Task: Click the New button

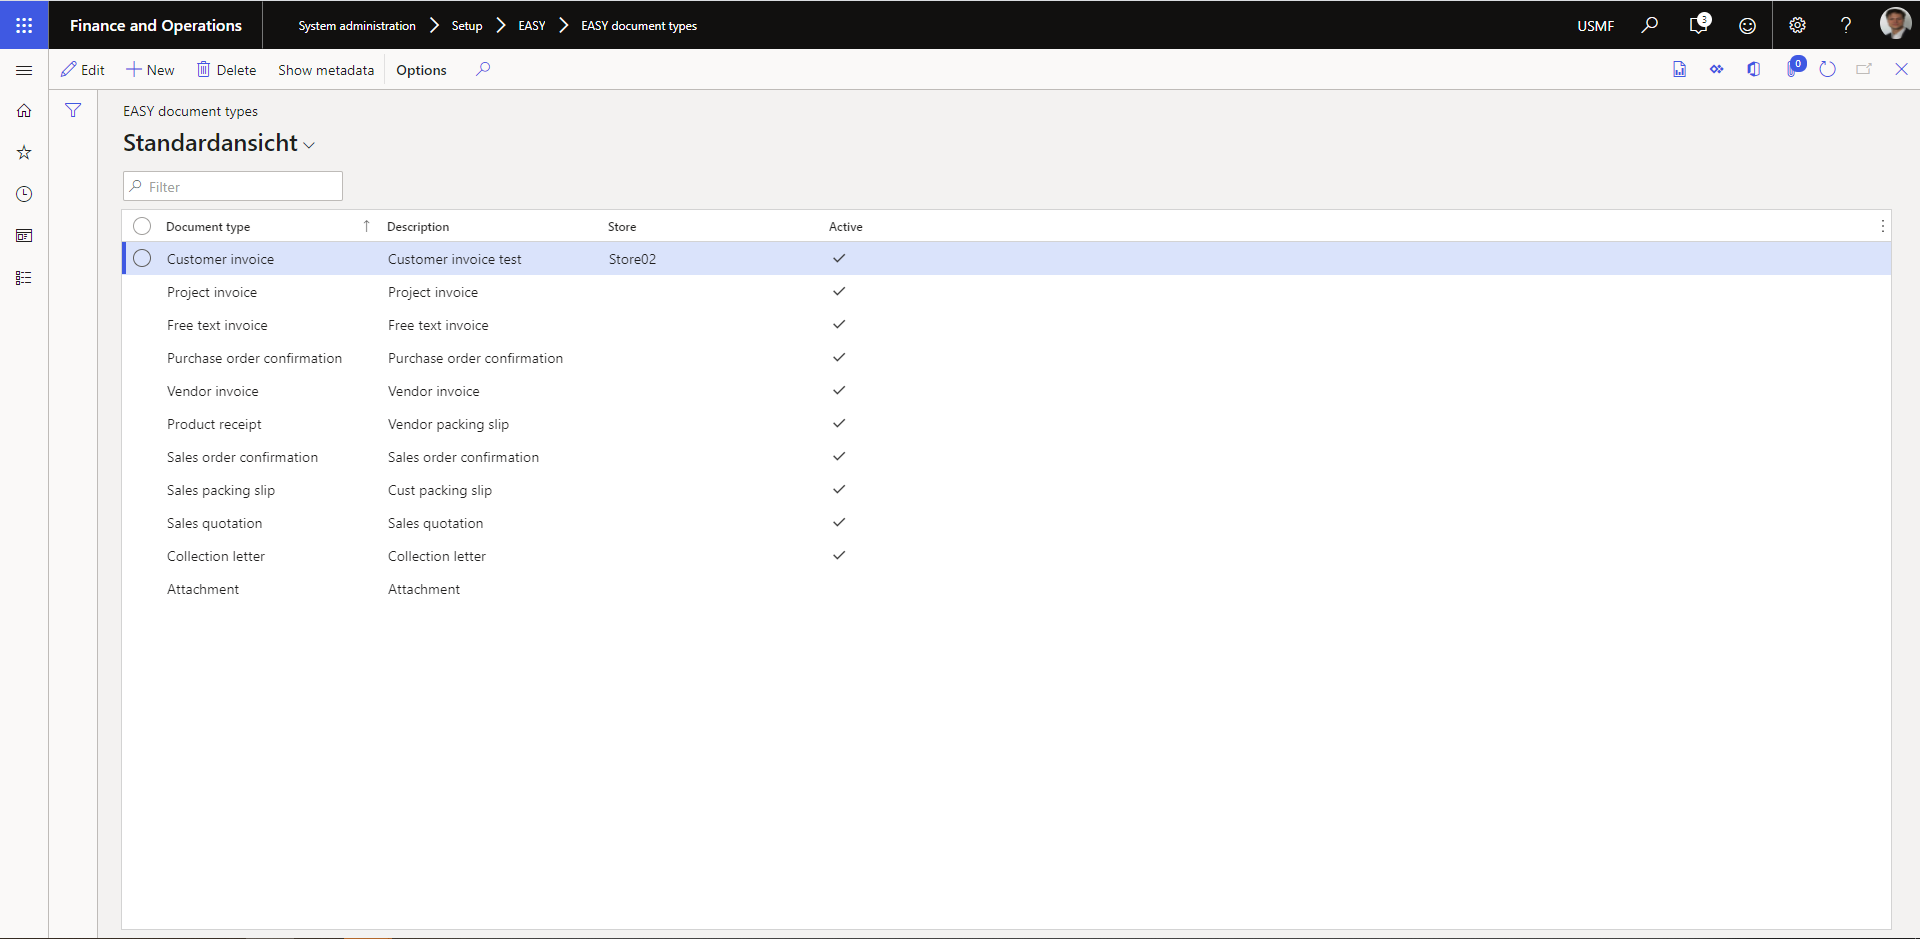Action: click(x=150, y=70)
